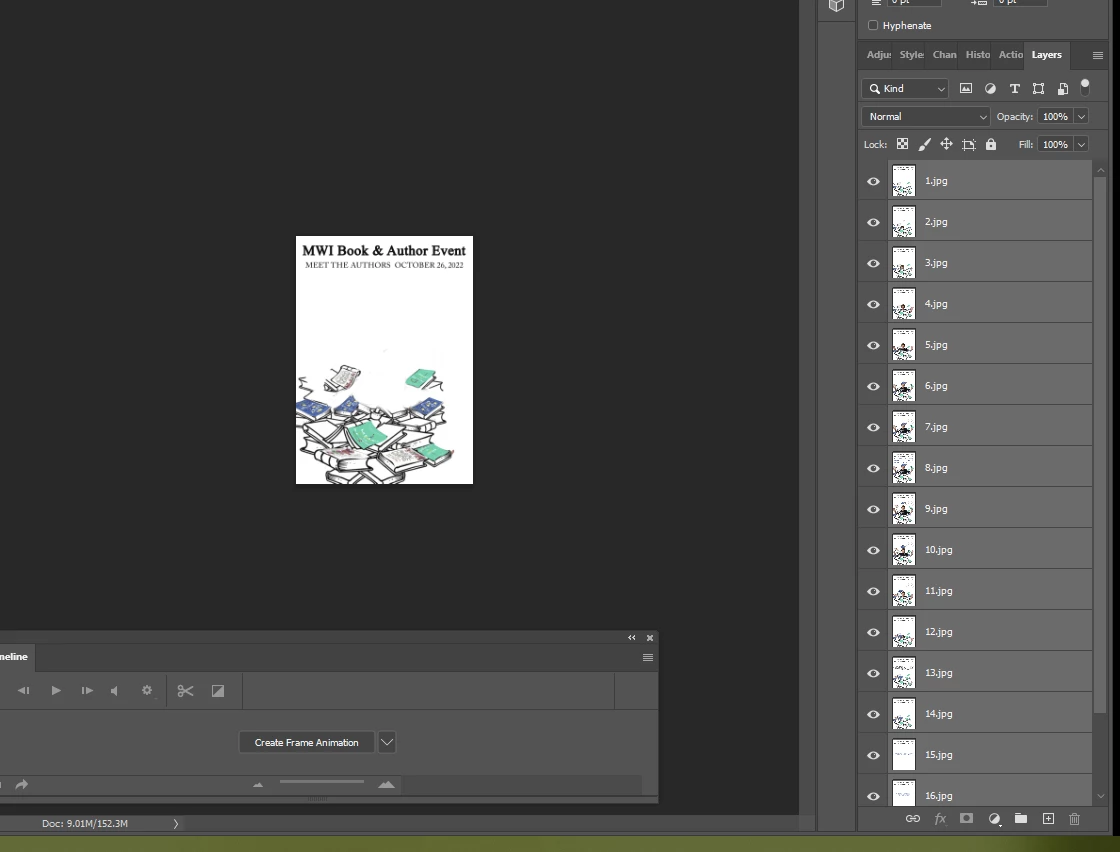Toggle layer filtering on/off switch
This screenshot has width=1120, height=852.
(1085, 87)
